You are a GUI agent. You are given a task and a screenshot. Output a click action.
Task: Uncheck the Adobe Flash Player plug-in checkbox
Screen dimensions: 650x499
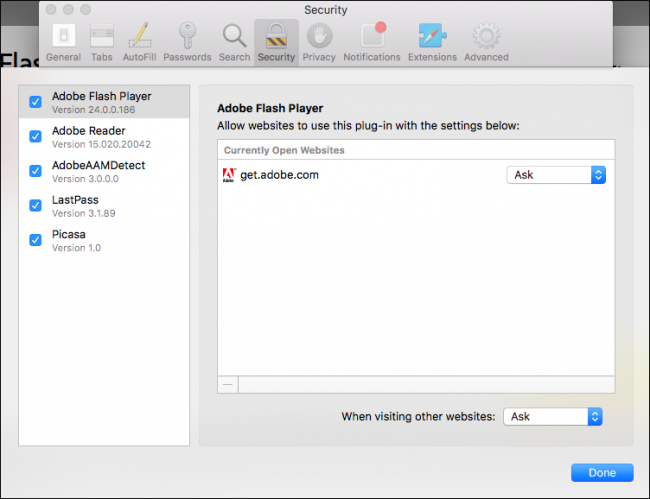36,102
